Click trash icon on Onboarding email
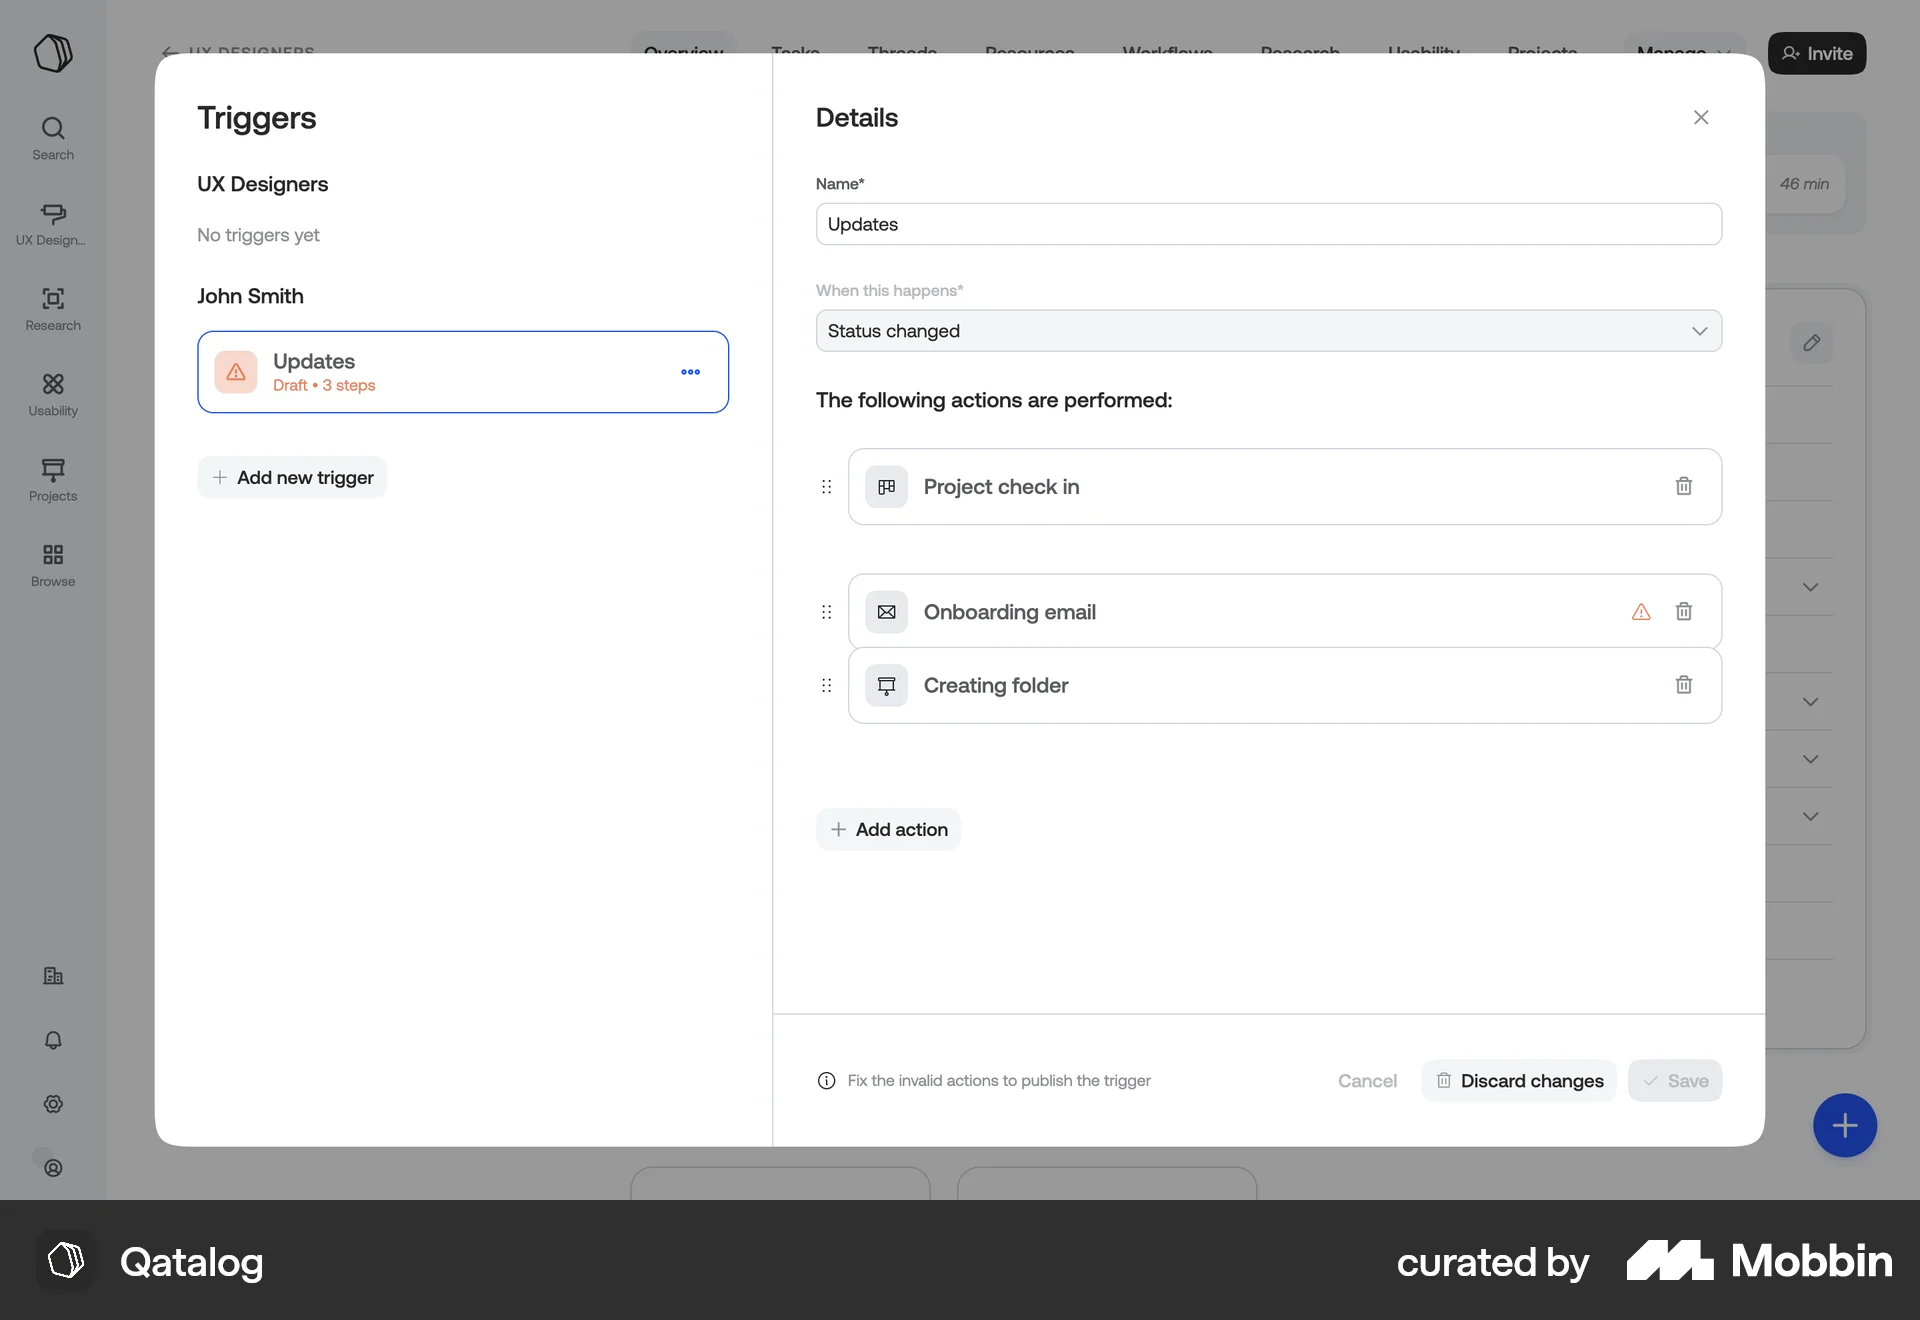 coord(1683,611)
